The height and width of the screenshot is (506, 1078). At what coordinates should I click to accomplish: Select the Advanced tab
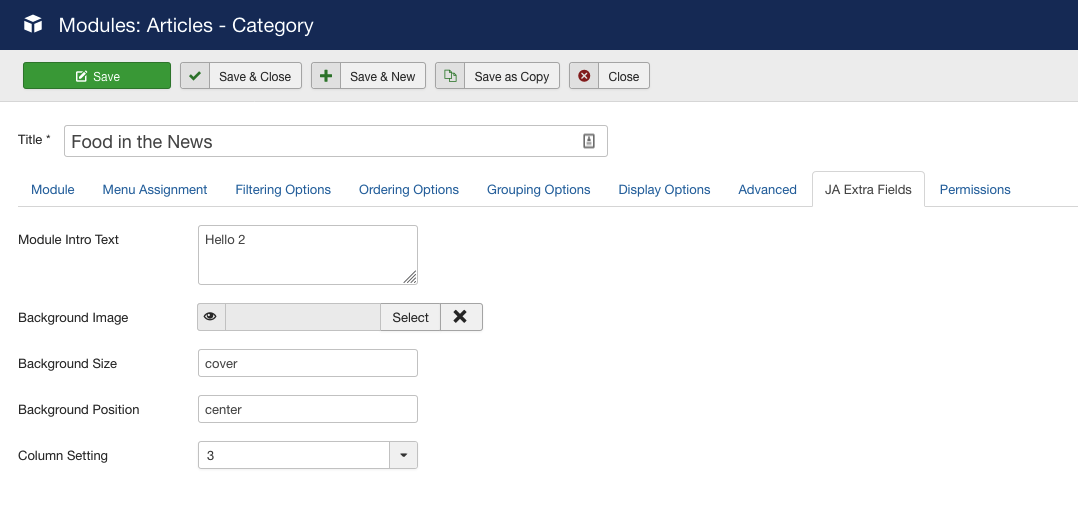767,189
